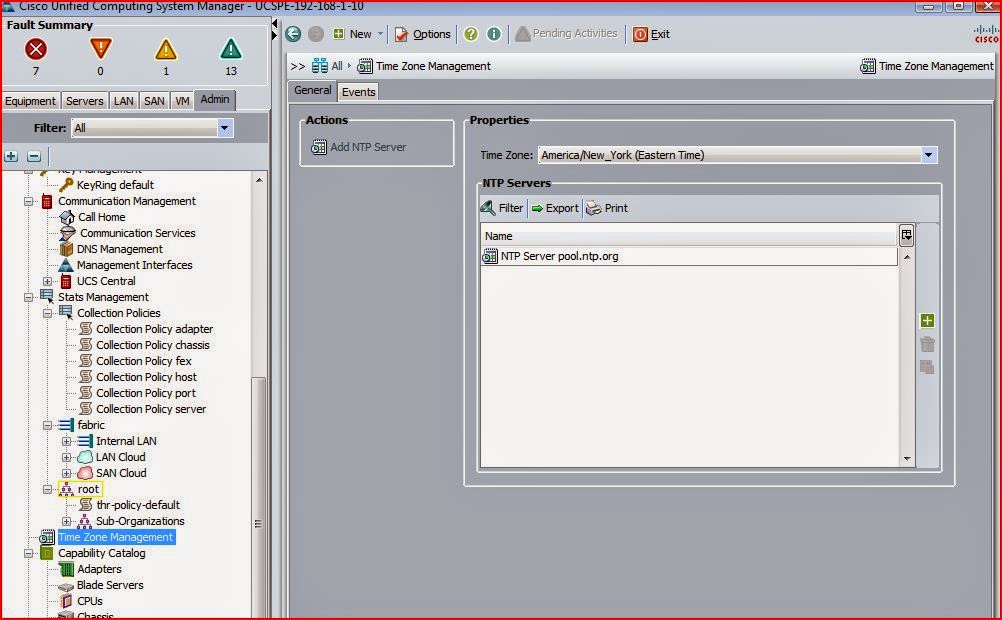Screen dimensions: 1002x620
Task: Click the green plus icon to add entry
Action: 927,320
